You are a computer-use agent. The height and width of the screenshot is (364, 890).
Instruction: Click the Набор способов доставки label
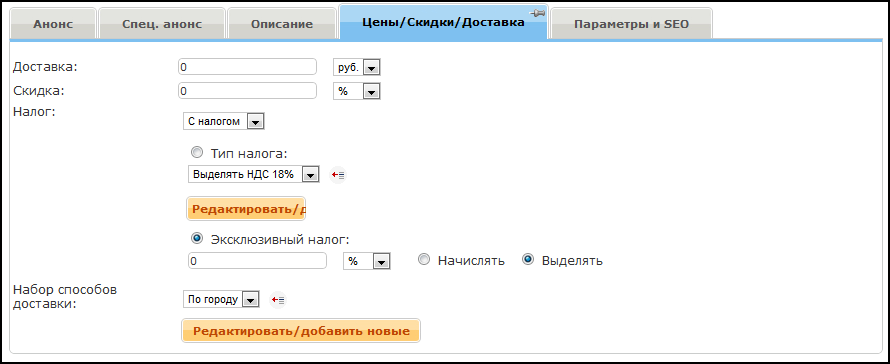pyautogui.click(x=65, y=296)
